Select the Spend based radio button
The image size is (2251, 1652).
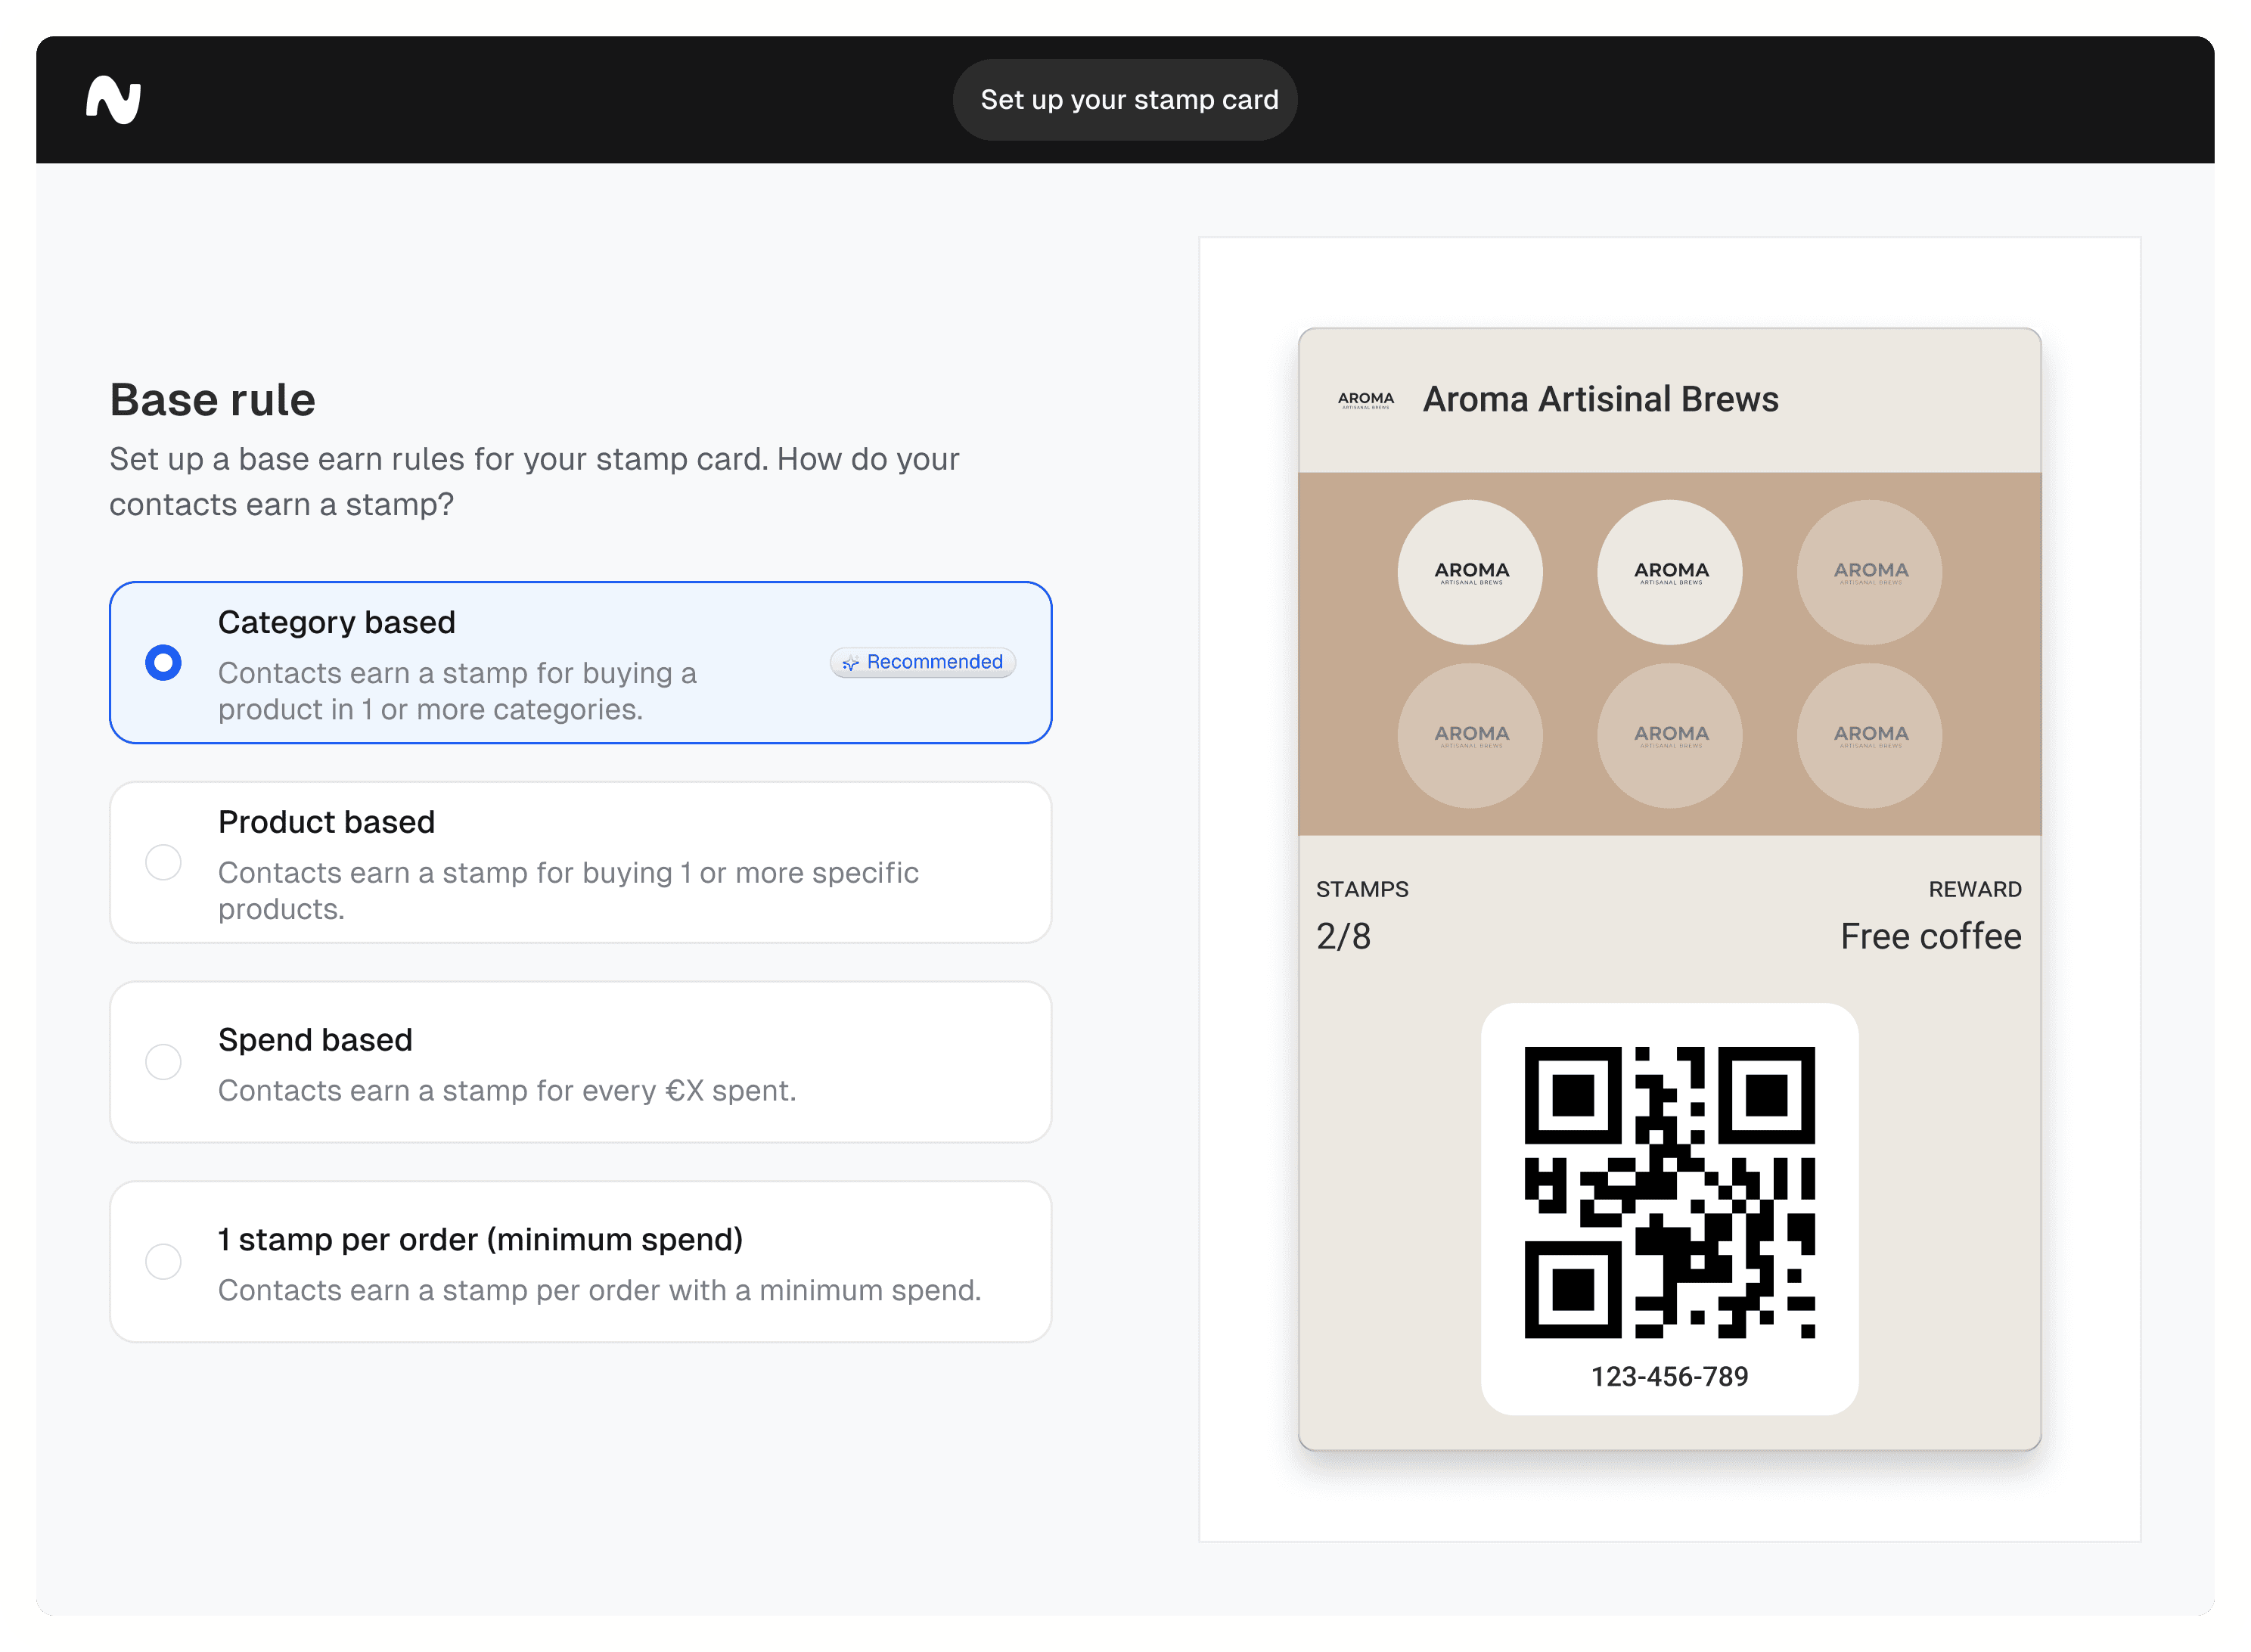tap(163, 1061)
